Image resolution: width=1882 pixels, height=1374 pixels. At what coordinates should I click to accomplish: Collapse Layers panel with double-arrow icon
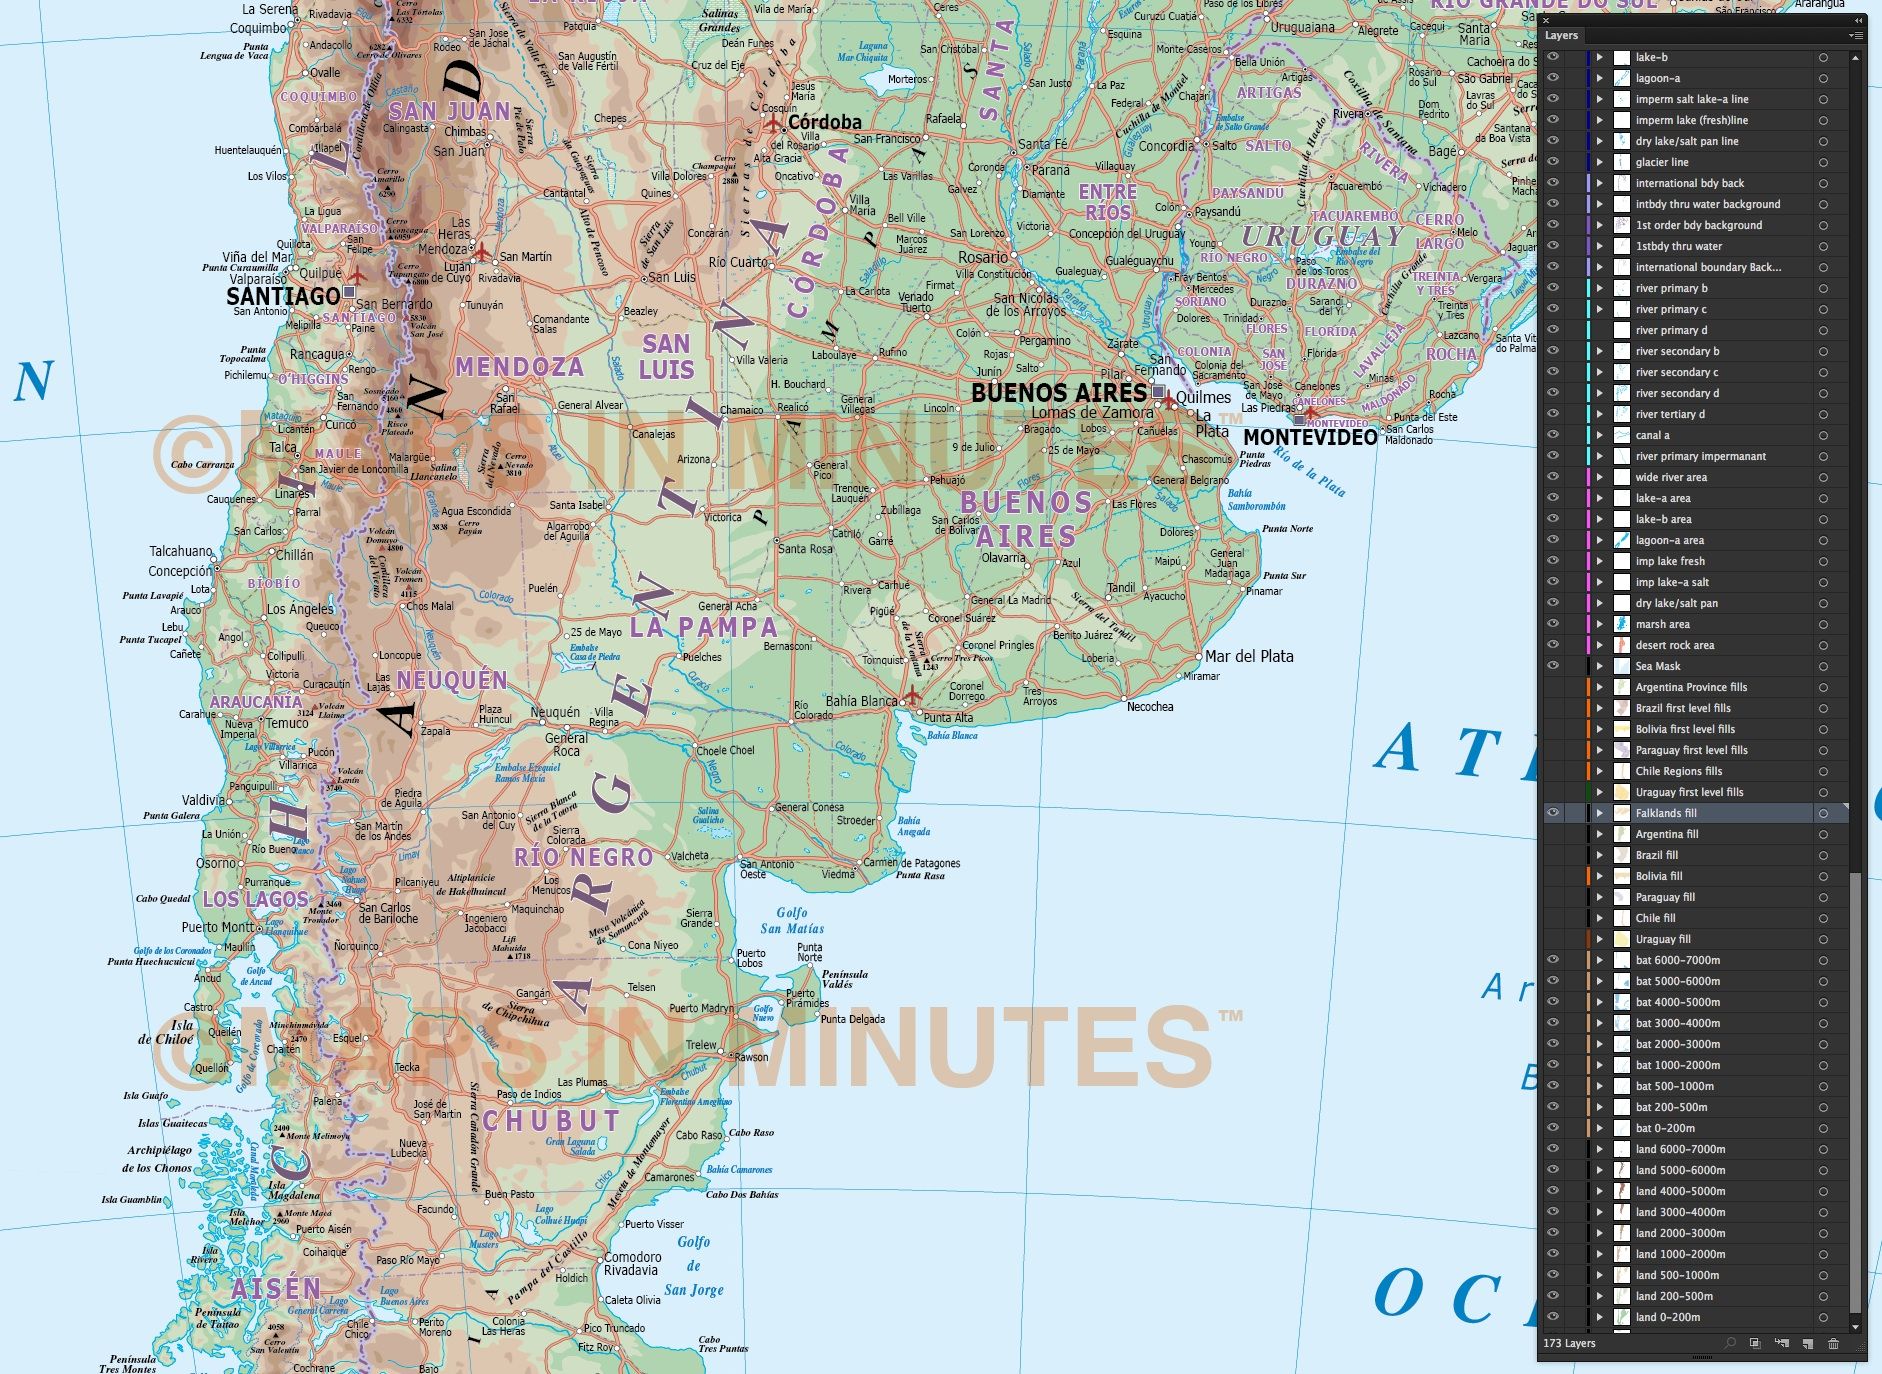coord(1858,20)
